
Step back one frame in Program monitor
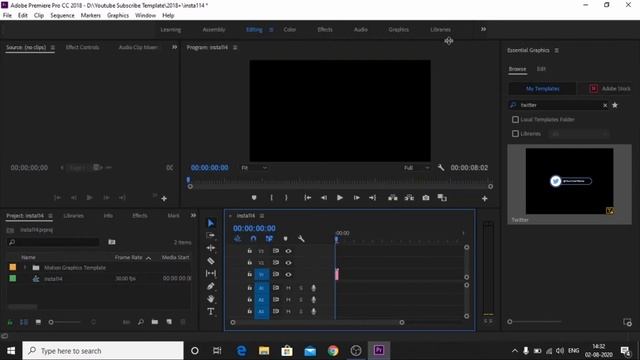tap(324, 198)
